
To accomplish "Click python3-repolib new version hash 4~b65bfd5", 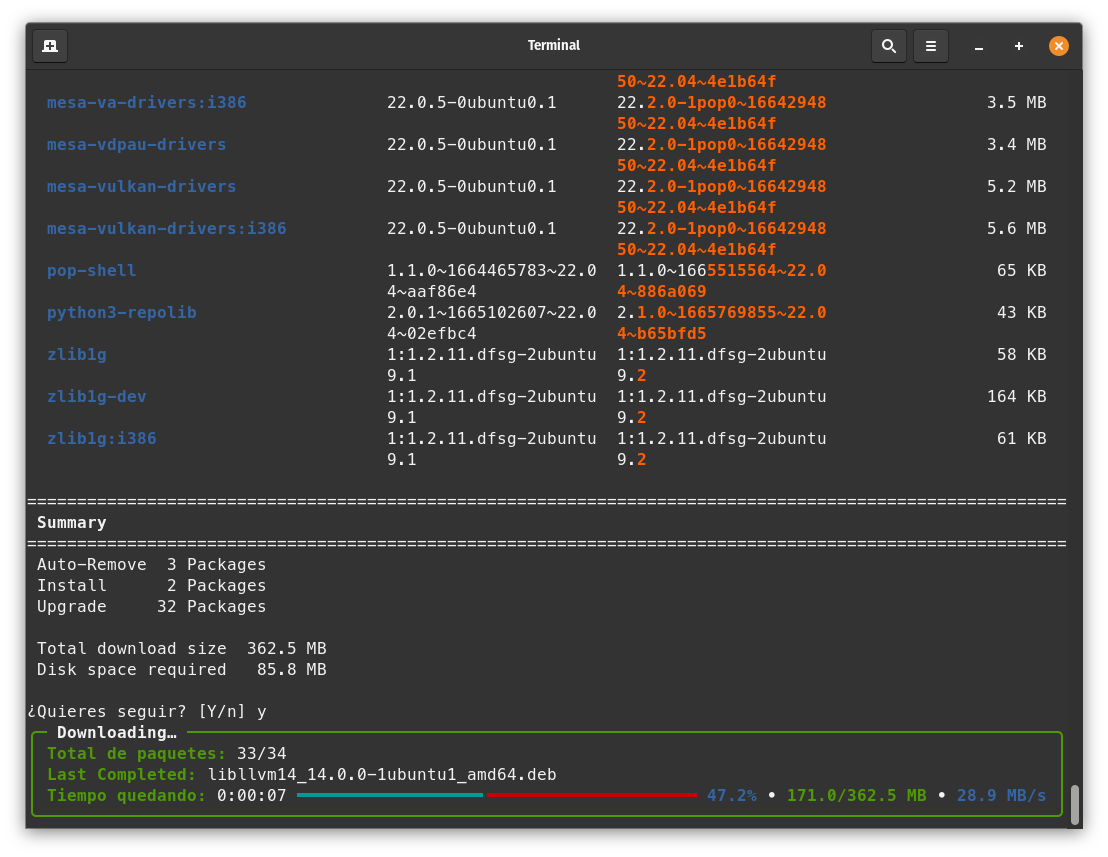I will [661, 333].
